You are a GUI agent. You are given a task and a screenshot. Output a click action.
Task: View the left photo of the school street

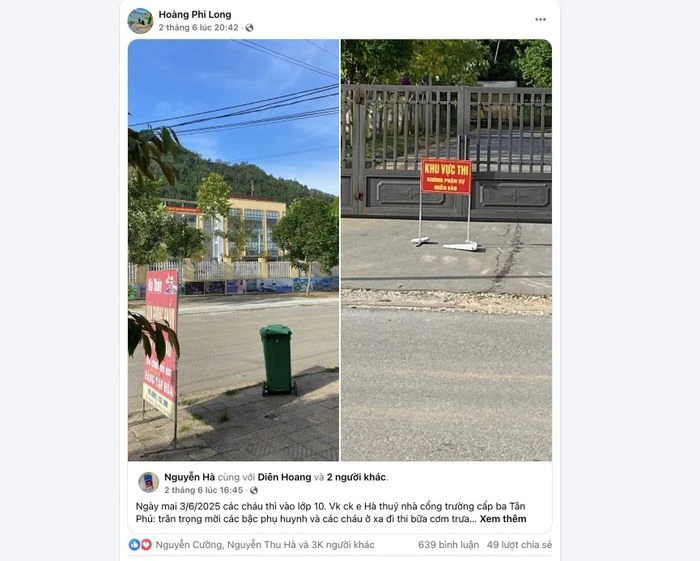click(x=233, y=250)
